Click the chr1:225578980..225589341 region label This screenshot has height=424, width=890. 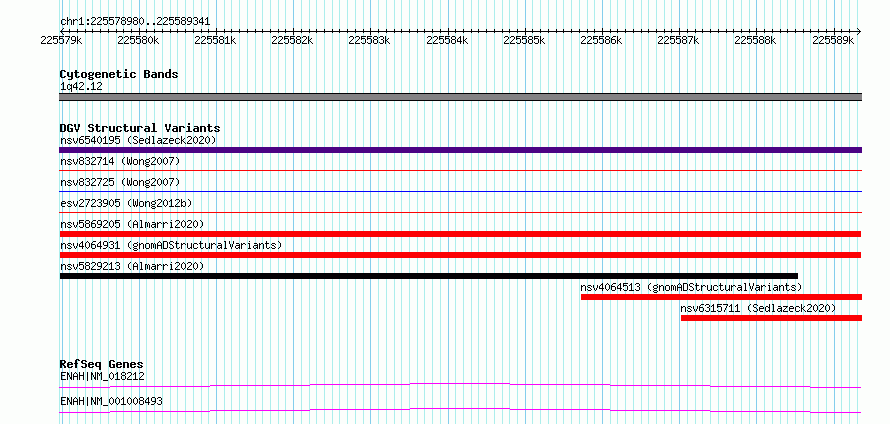pos(135,22)
